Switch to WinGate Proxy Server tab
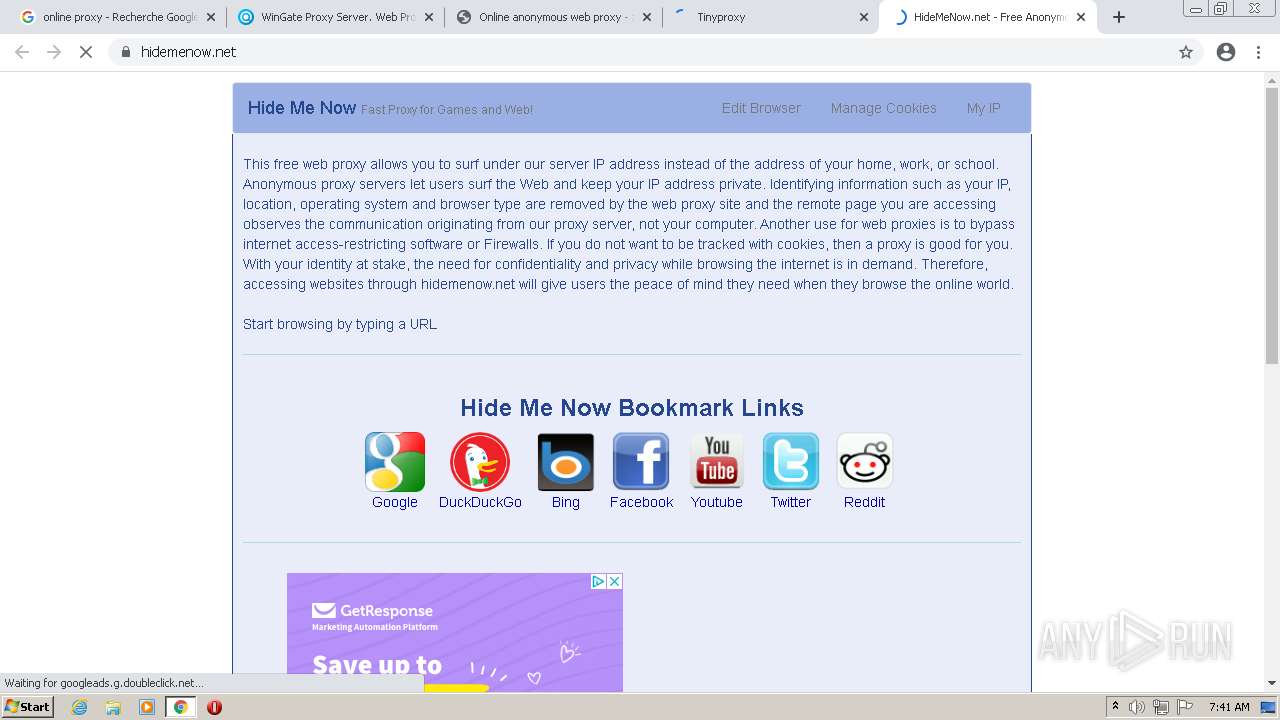The height and width of the screenshot is (720, 1280). (x=337, y=17)
